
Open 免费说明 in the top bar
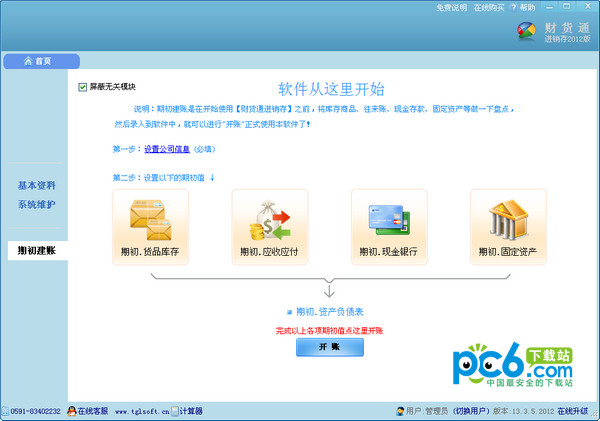click(x=452, y=7)
